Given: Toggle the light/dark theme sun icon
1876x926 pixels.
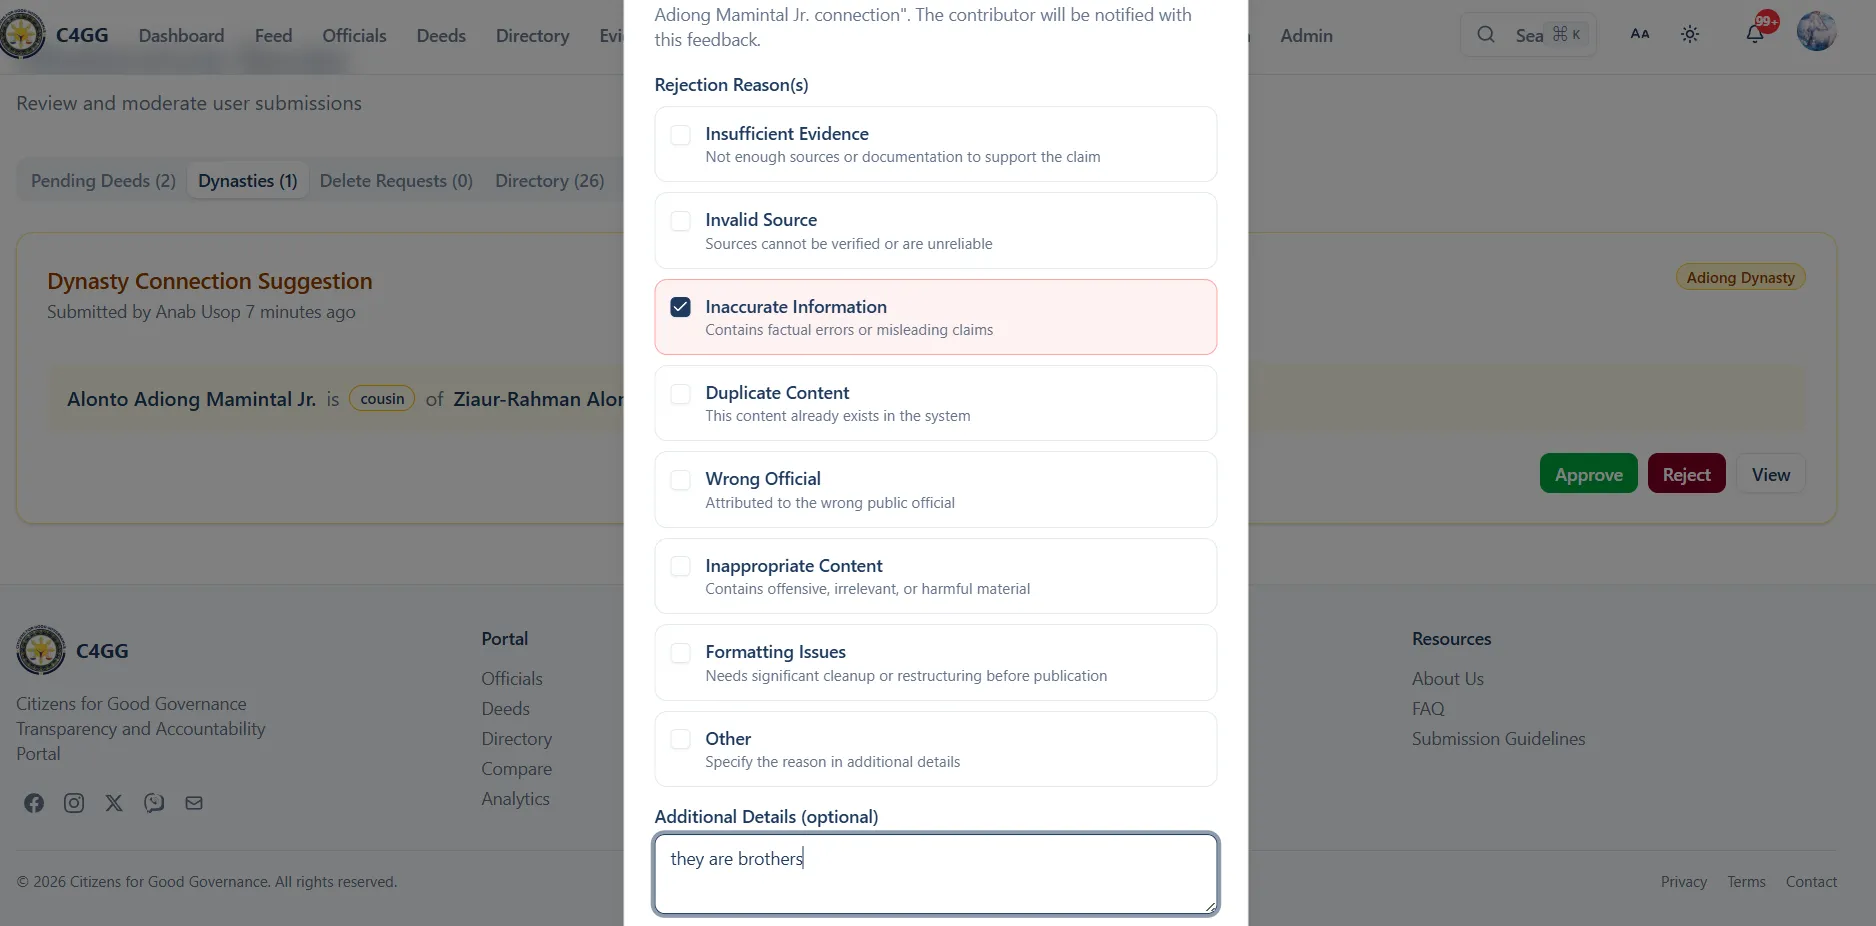Looking at the screenshot, I should tap(1690, 35).
